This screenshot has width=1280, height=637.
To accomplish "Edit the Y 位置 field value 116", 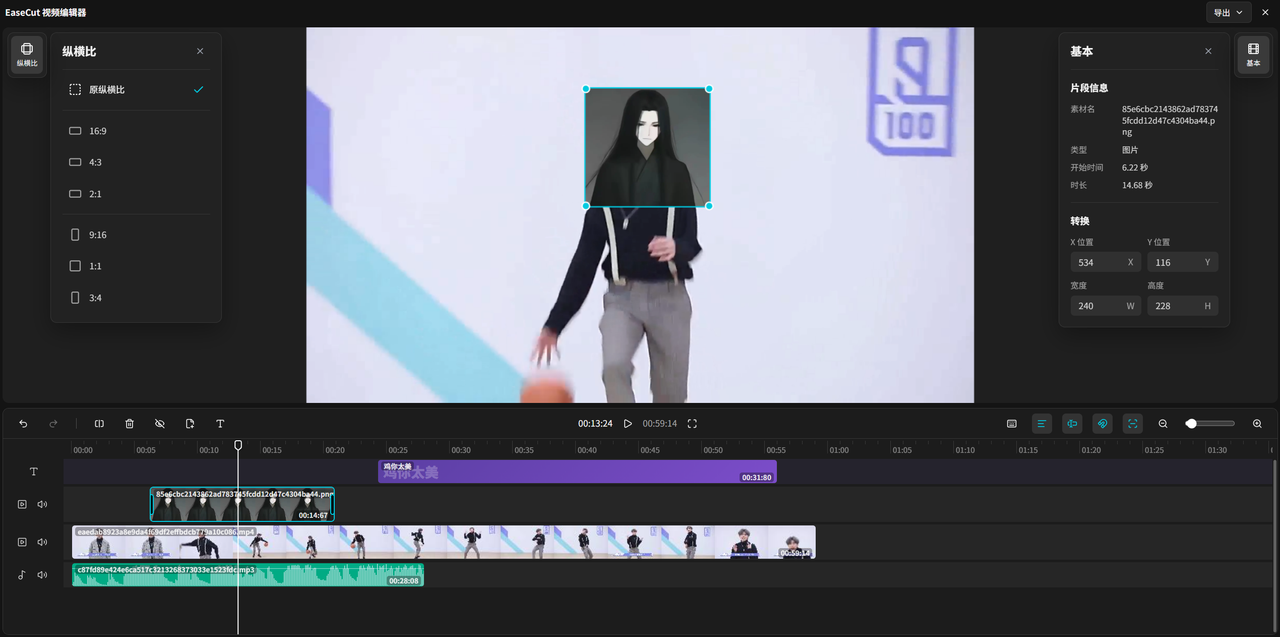I will pyautogui.click(x=1182, y=263).
